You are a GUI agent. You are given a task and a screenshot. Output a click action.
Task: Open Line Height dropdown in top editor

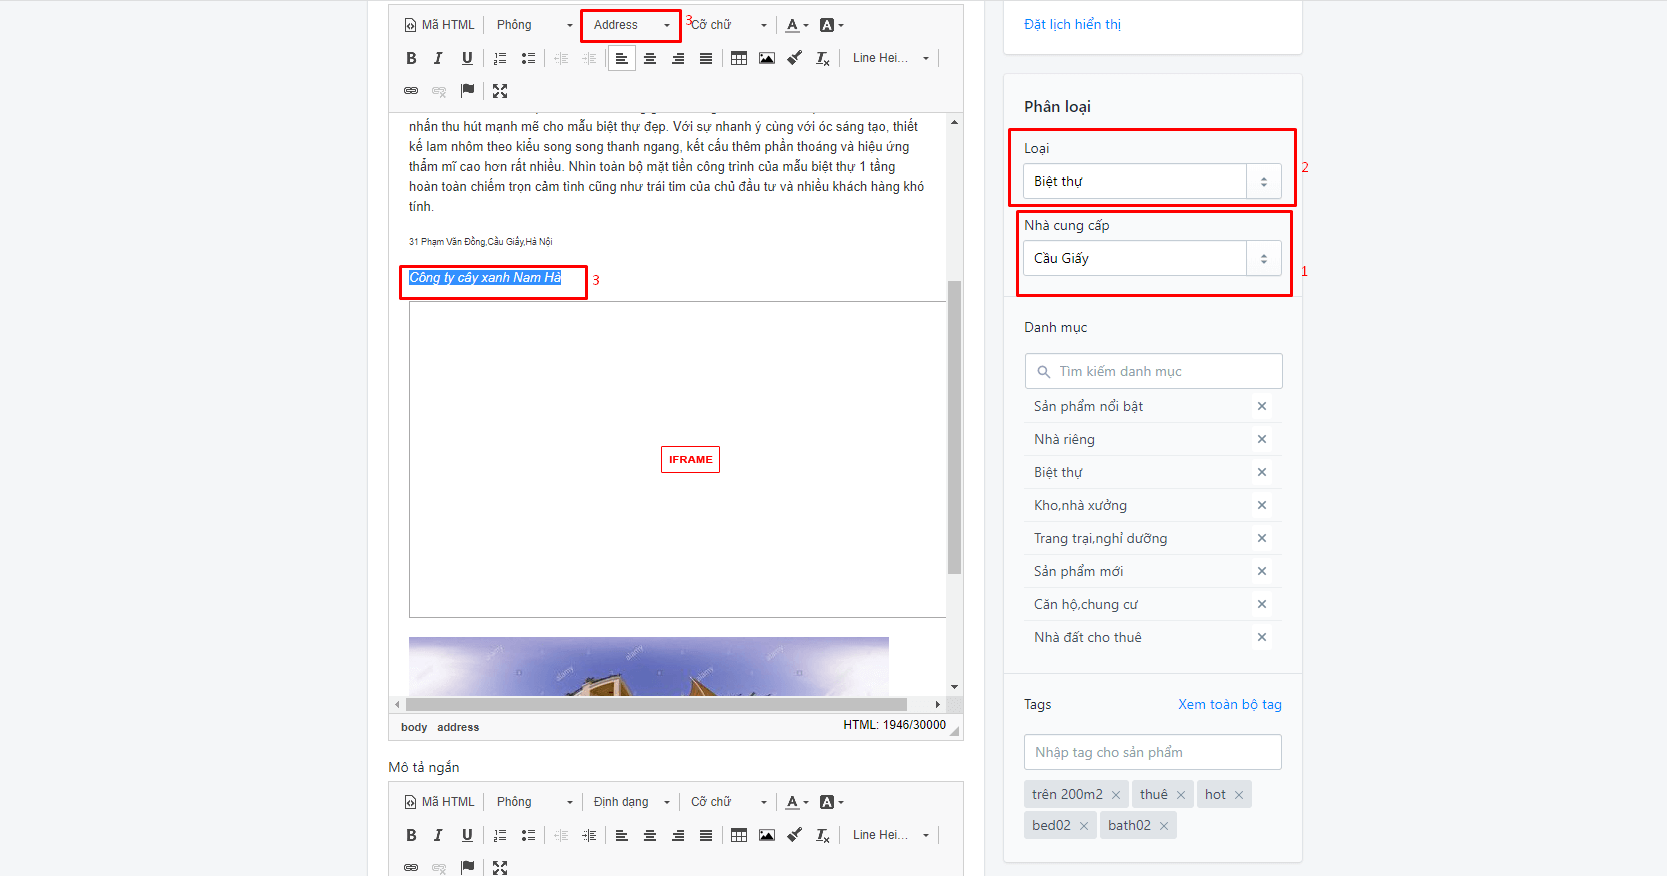click(890, 58)
